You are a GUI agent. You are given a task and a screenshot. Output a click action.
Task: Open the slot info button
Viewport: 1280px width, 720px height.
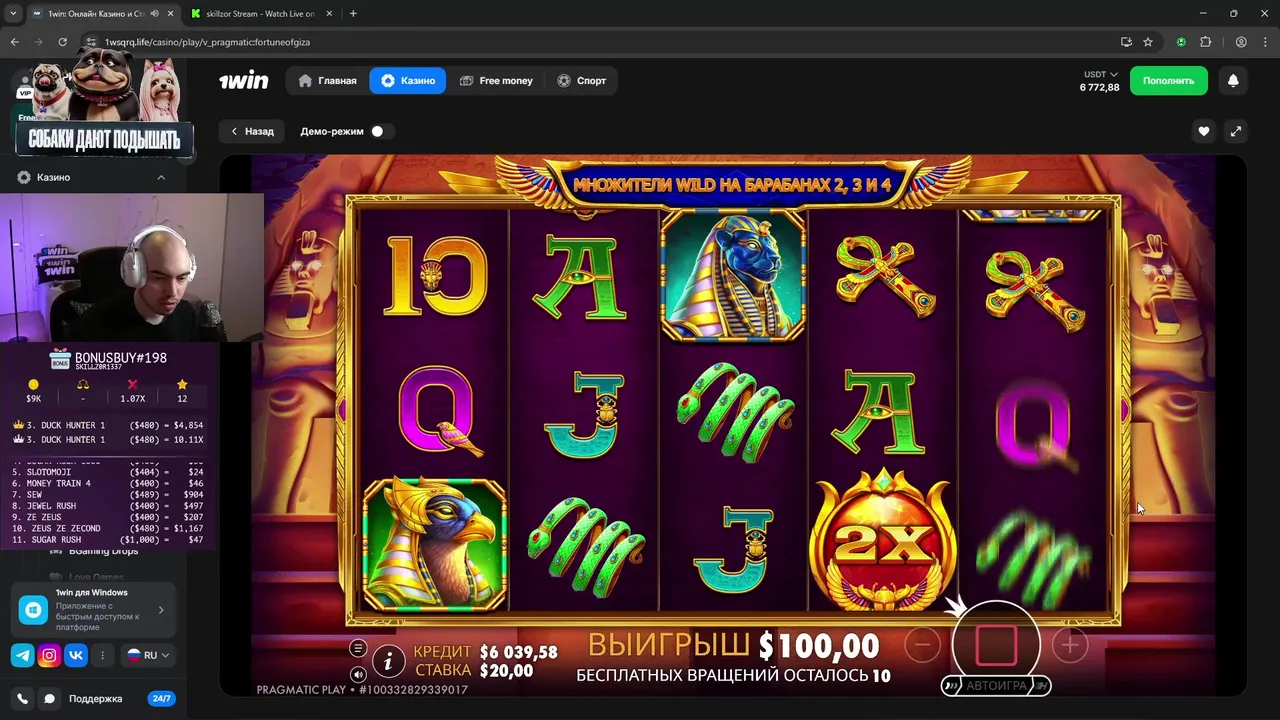pyautogui.click(x=388, y=660)
